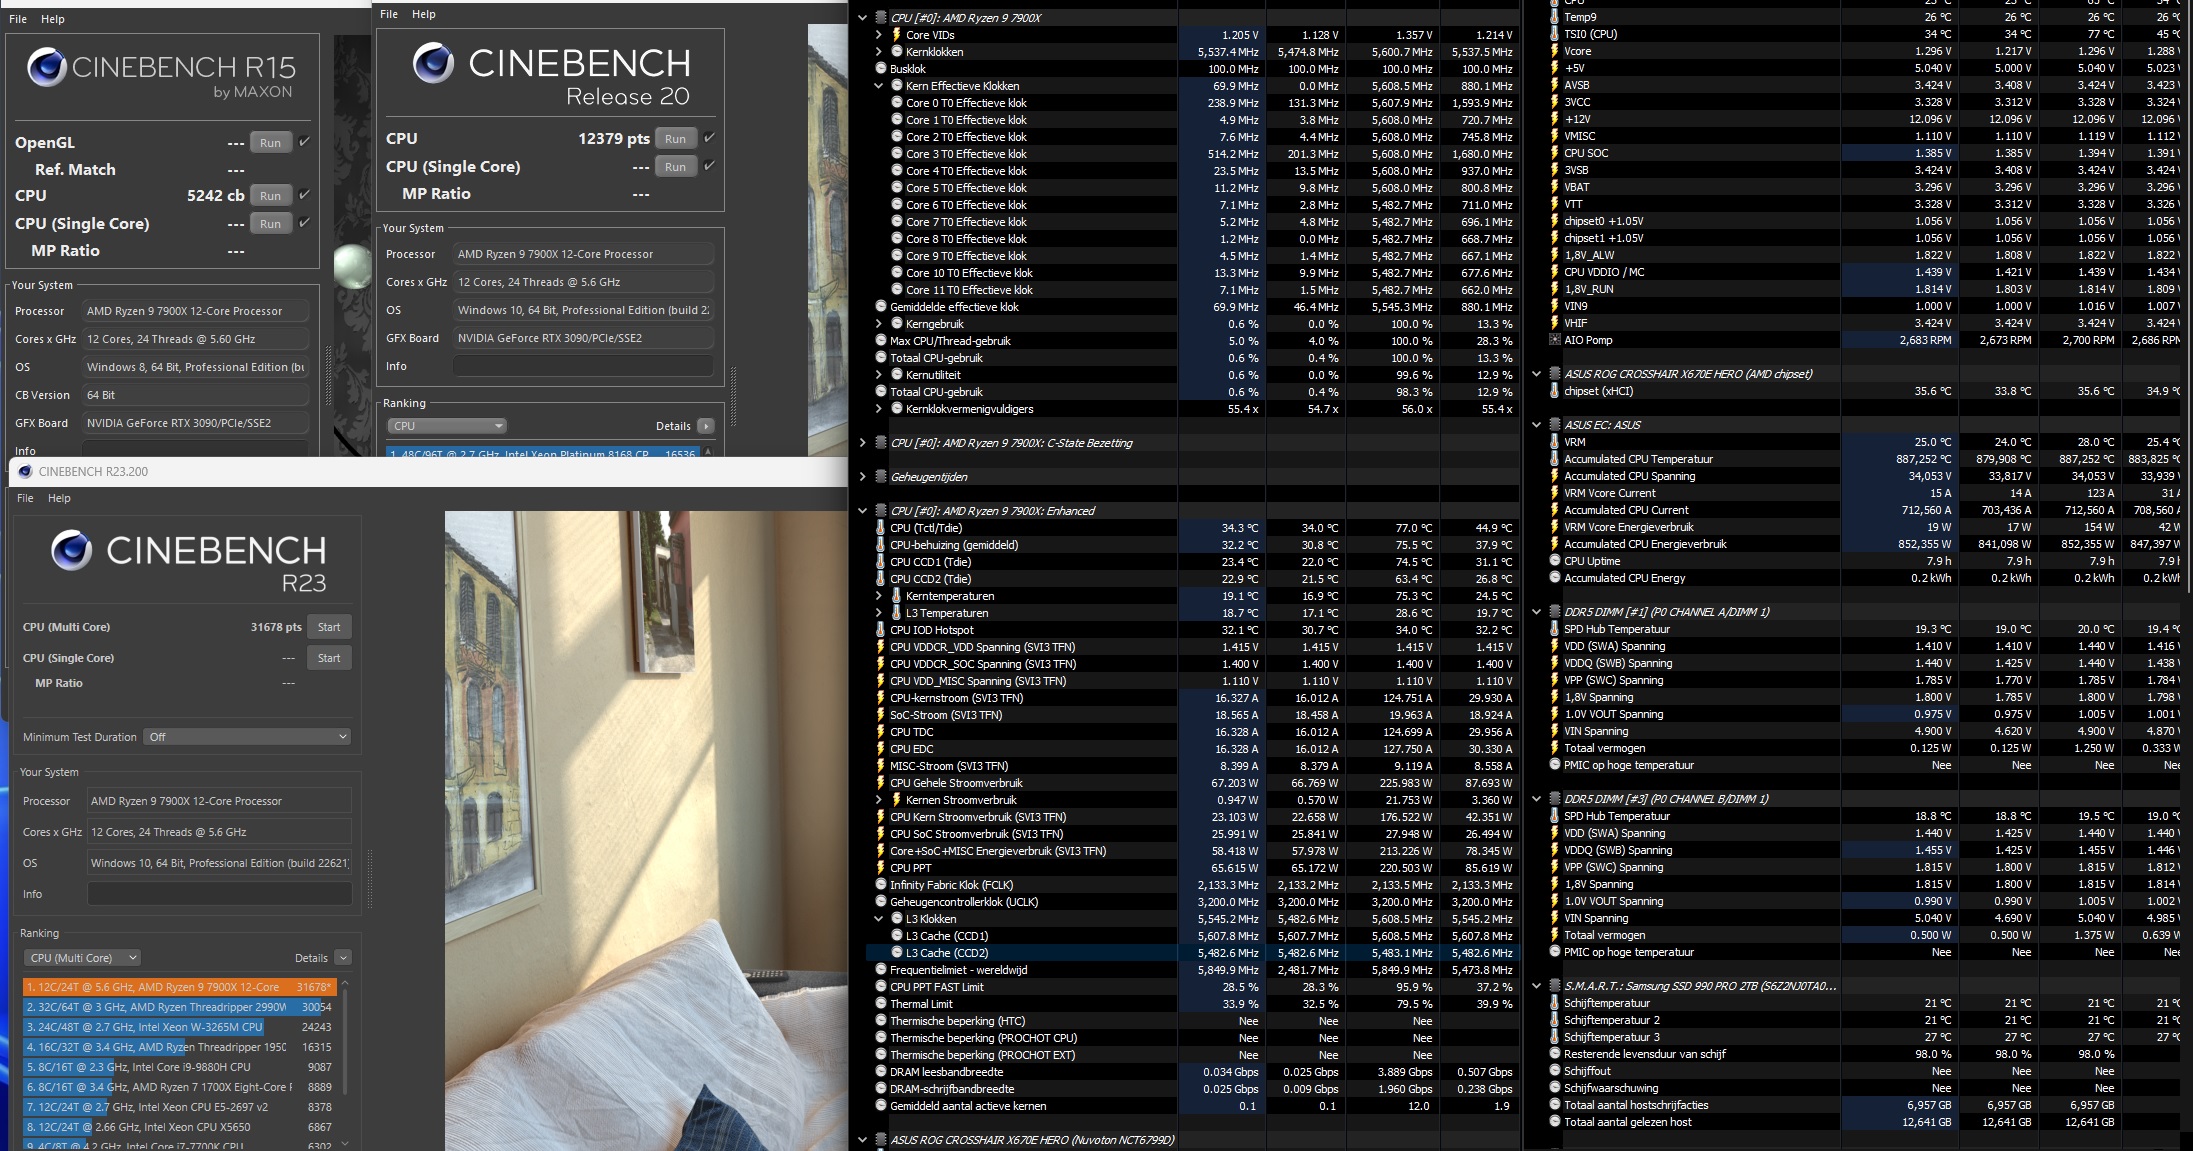Click icon beside DRAM leesbandbreedte

click(x=881, y=1072)
